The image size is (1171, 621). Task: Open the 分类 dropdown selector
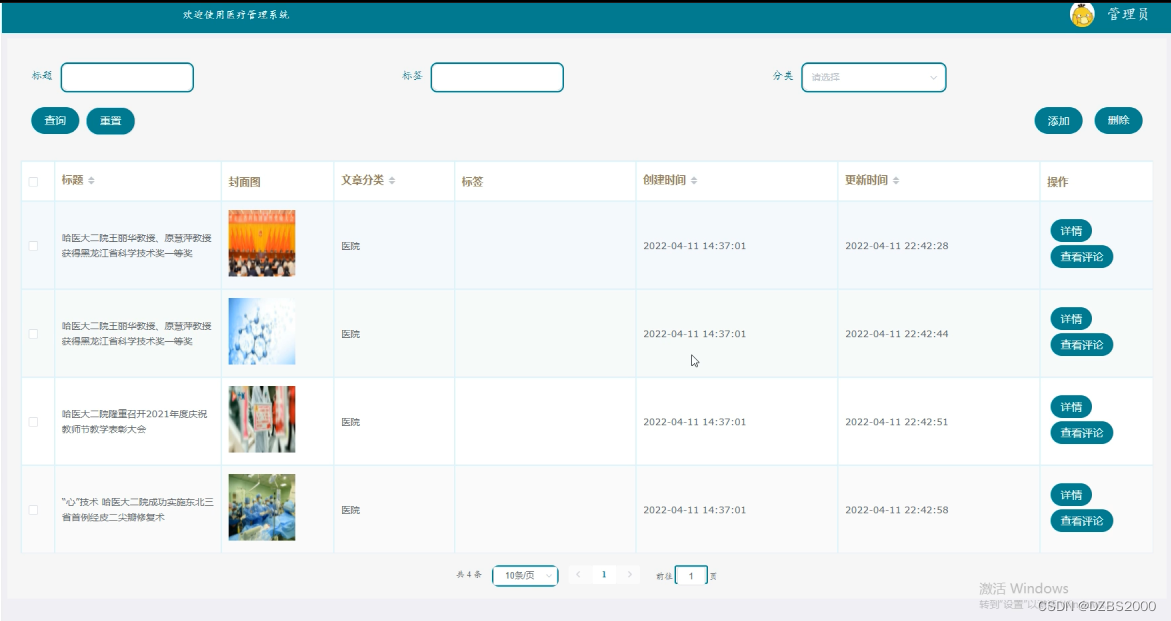(x=874, y=77)
